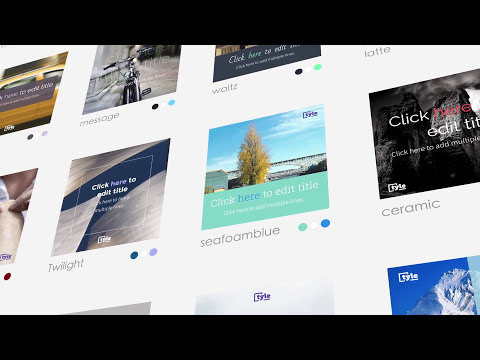Select the waltz dark title template
Image resolution: width=480 pixels, height=360 pixels.
pyautogui.click(x=267, y=63)
